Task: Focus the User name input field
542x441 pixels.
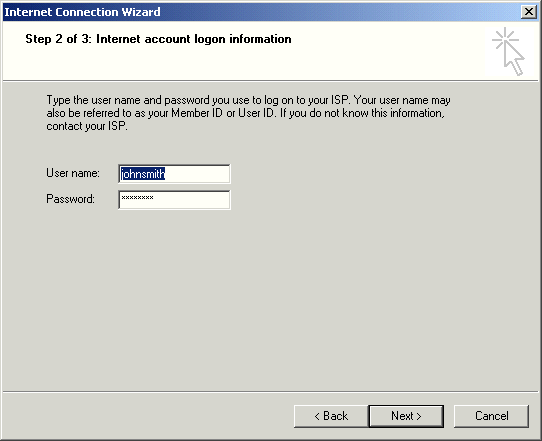Action: [x=174, y=173]
